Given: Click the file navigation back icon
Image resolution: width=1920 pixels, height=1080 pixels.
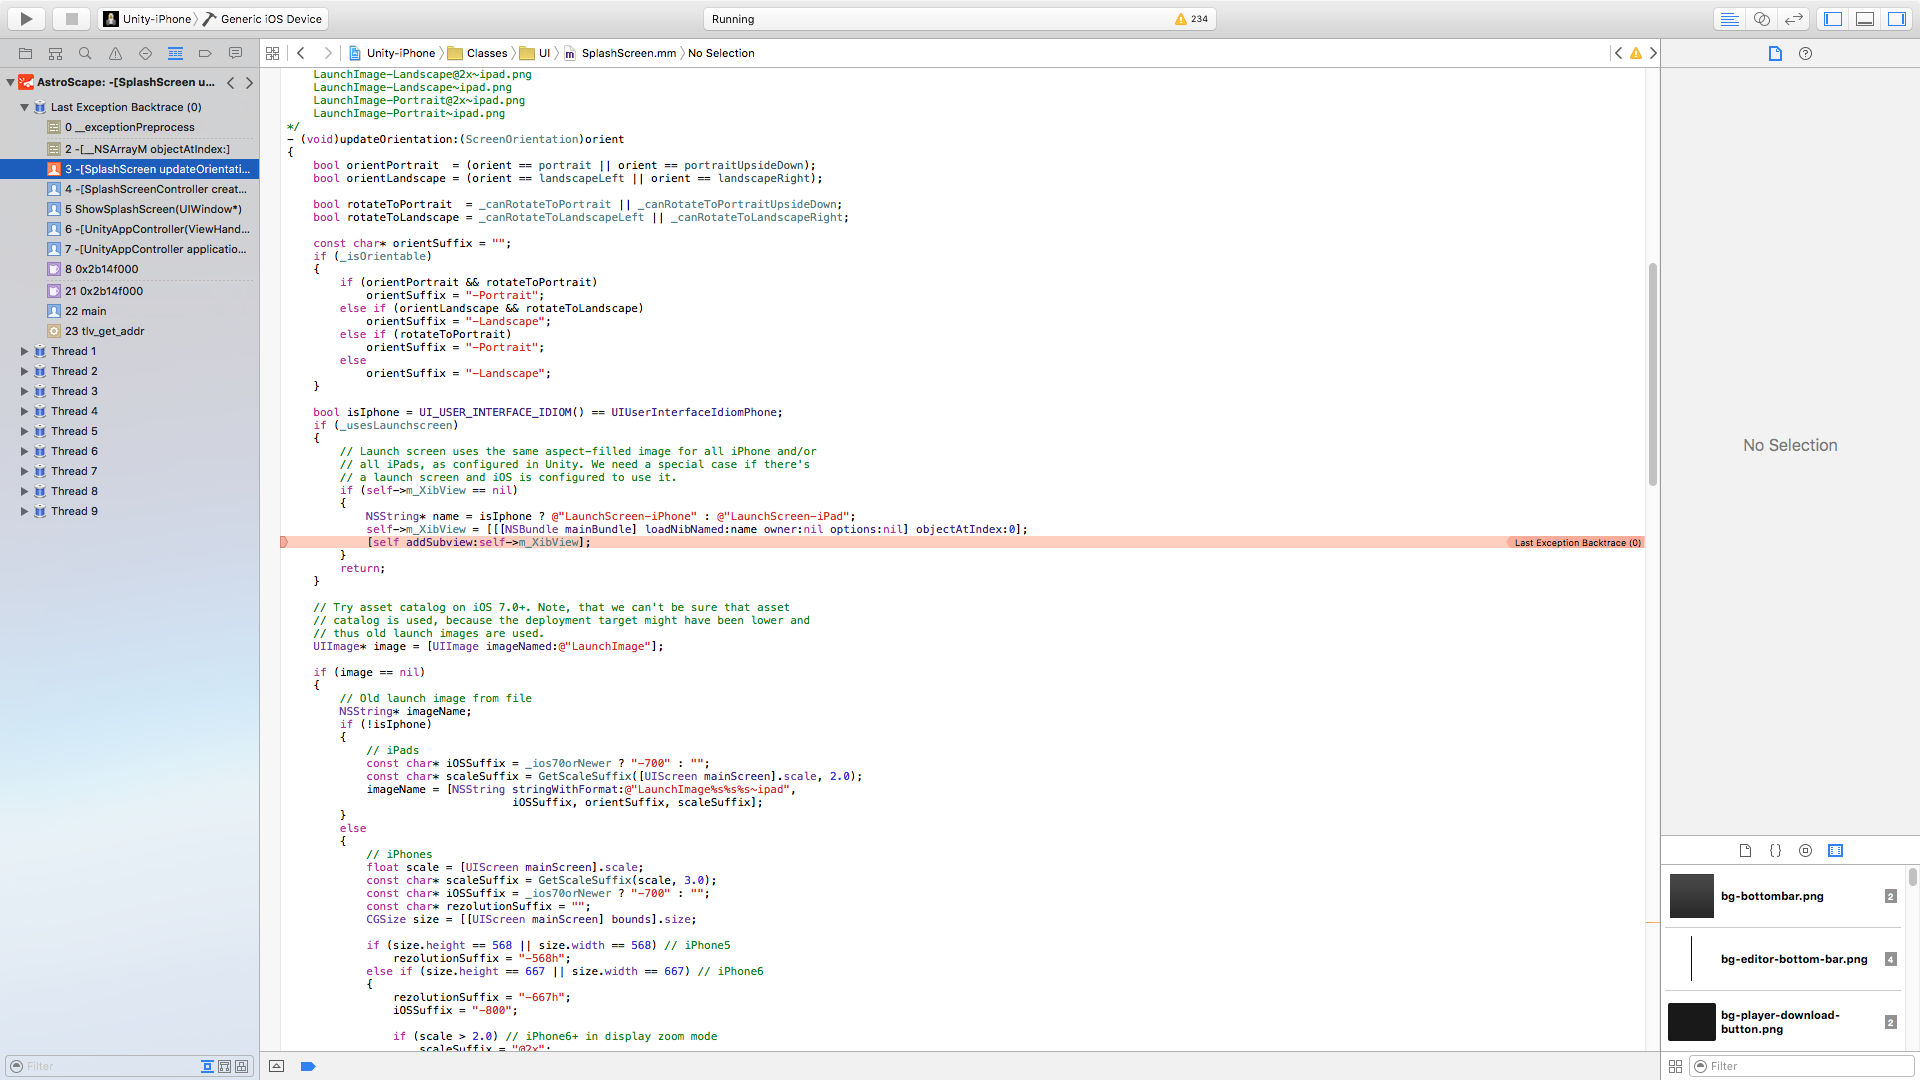Looking at the screenshot, I should pyautogui.click(x=302, y=53).
